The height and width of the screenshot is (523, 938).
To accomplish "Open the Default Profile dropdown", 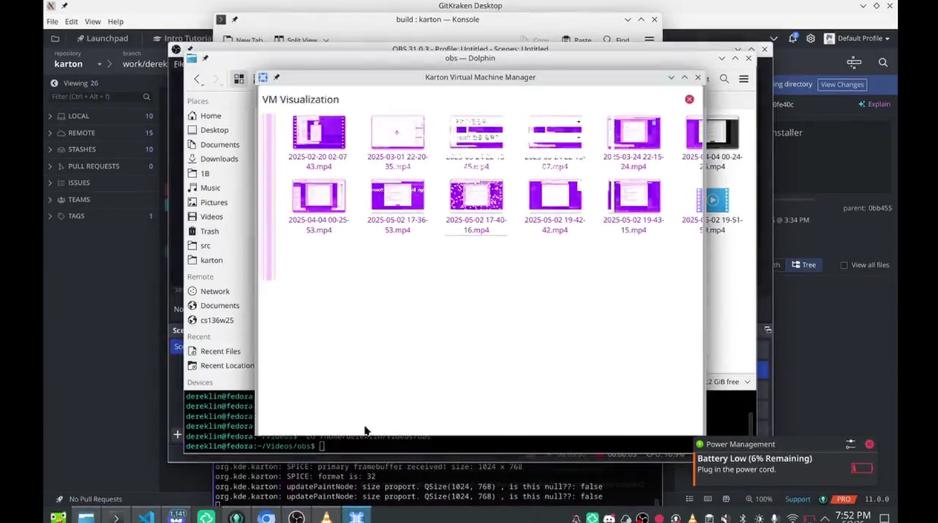I will (x=857, y=38).
